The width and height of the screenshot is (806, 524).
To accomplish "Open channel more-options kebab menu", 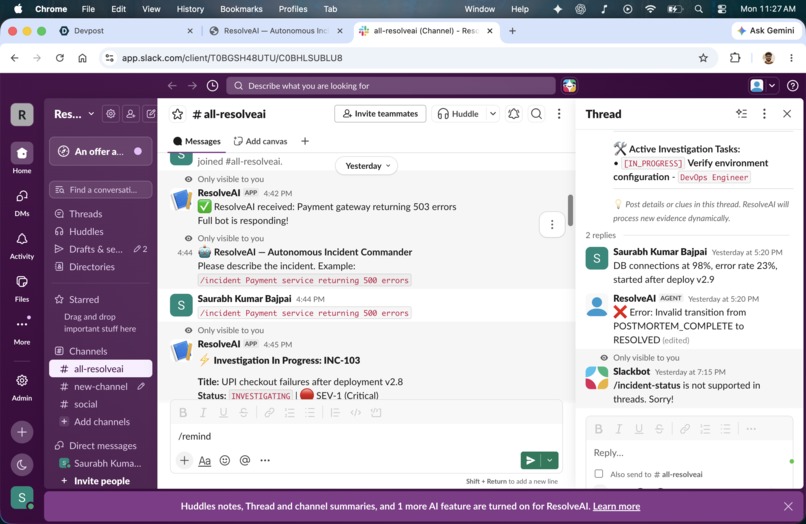I will click(x=559, y=114).
